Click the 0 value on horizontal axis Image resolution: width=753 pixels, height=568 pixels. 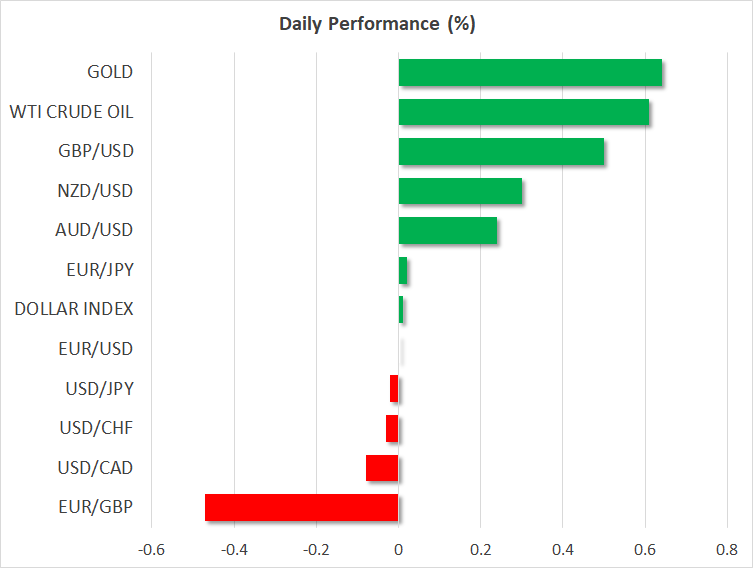398,549
